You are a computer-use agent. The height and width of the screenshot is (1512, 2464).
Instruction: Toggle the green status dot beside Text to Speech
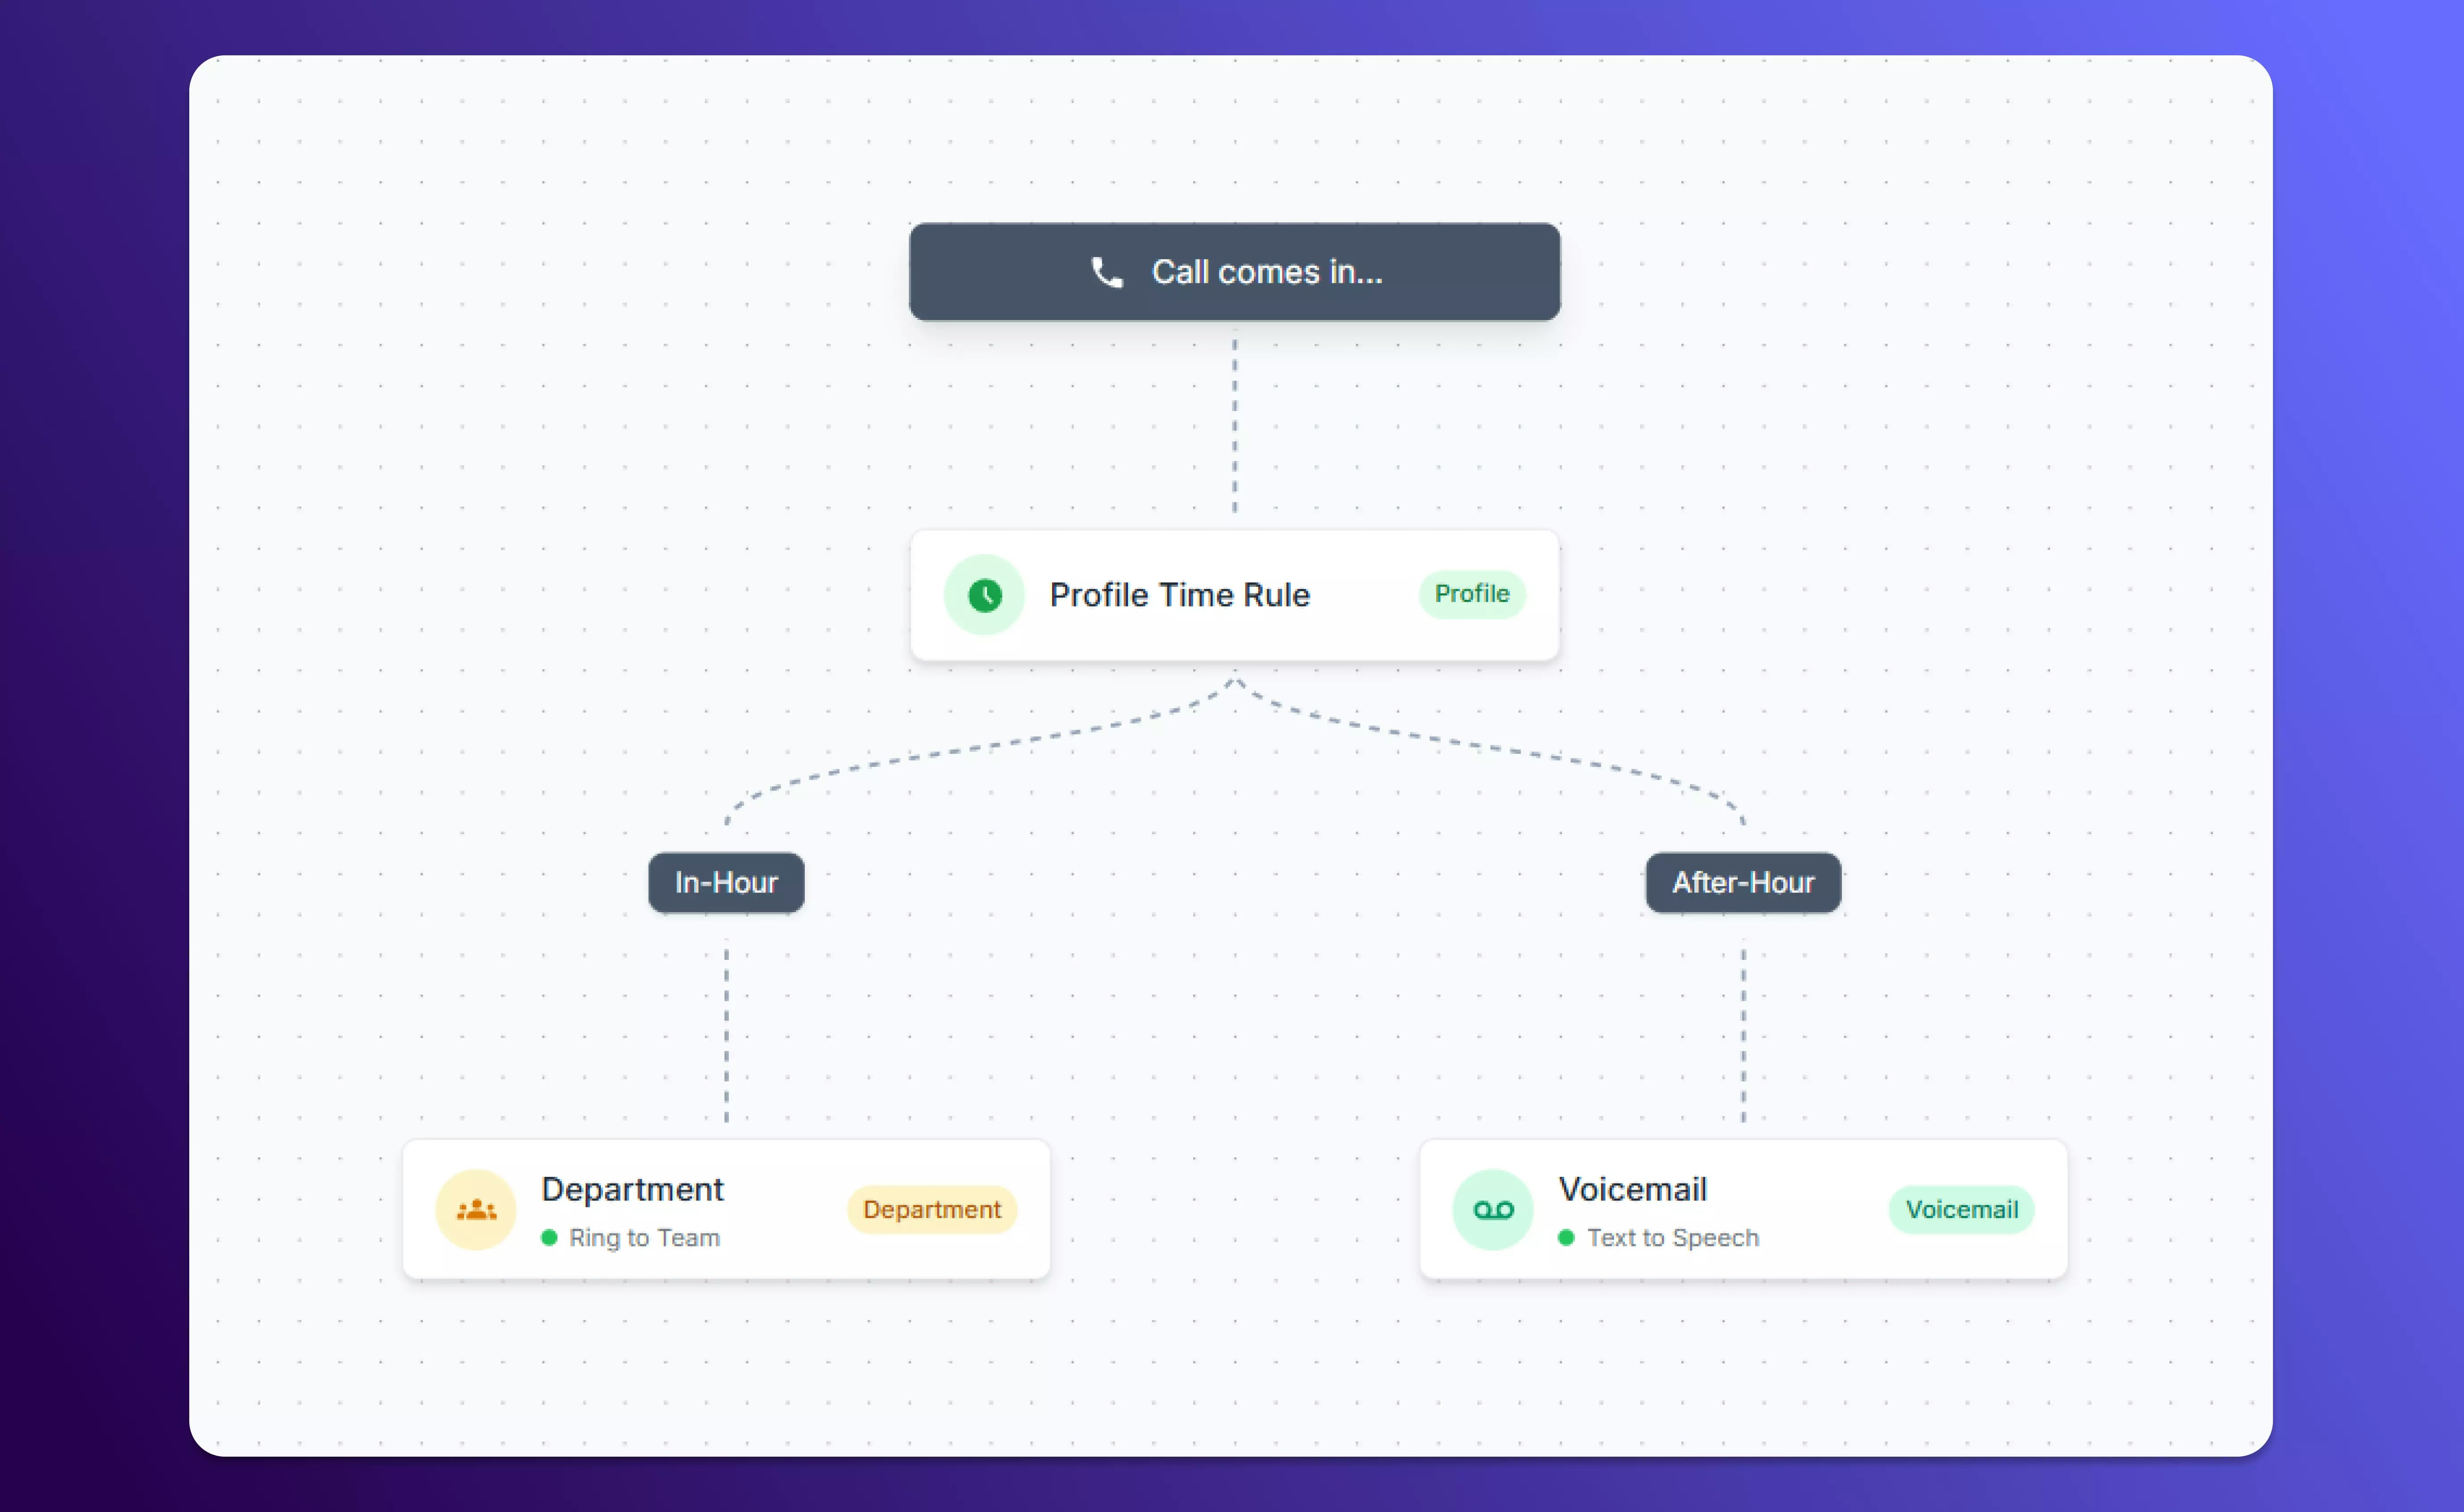(x=1566, y=1237)
